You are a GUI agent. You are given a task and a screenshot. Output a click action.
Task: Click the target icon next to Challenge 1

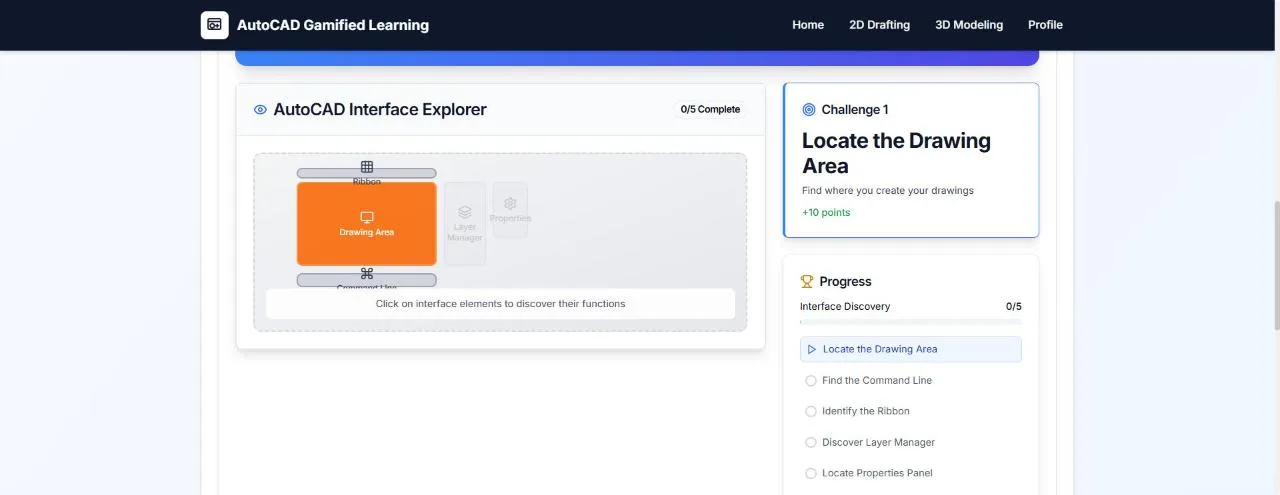[x=809, y=110]
